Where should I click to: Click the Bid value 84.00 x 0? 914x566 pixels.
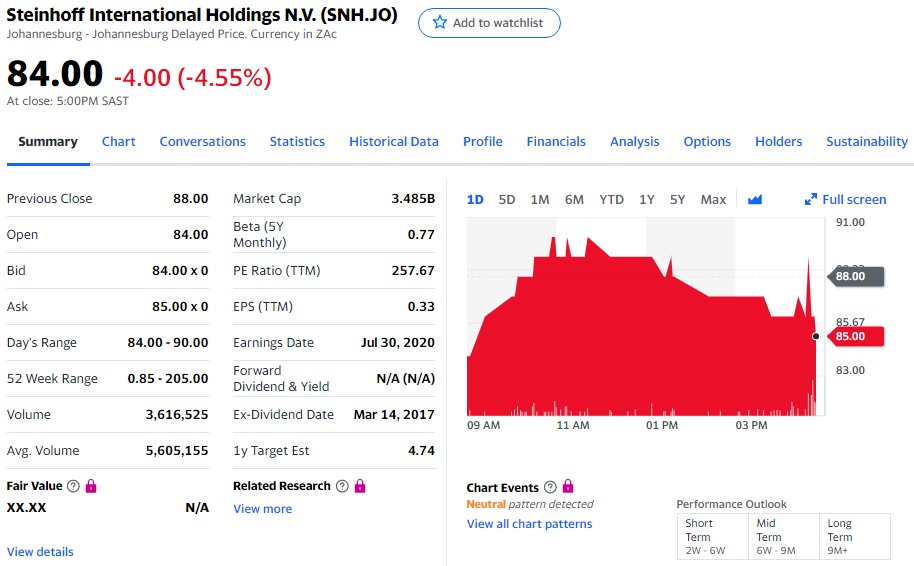click(180, 270)
